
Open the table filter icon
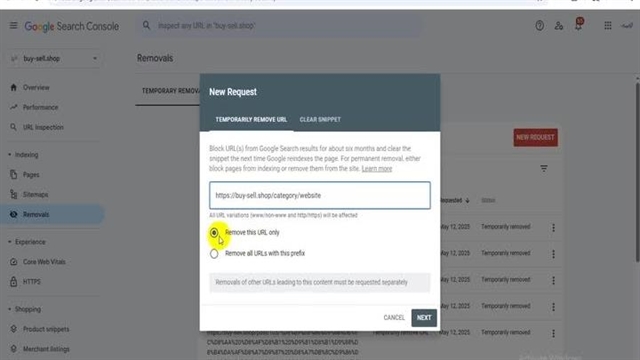click(544, 168)
